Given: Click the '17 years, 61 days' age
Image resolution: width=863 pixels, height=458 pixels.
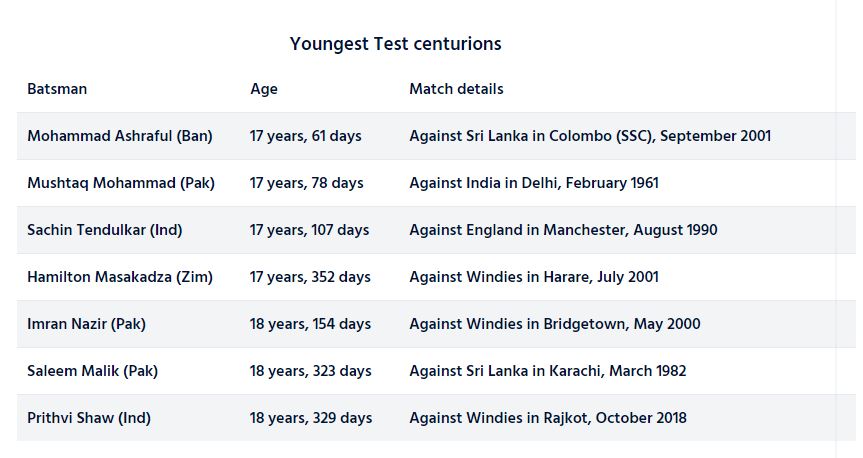Looking at the screenshot, I should (x=306, y=136).
